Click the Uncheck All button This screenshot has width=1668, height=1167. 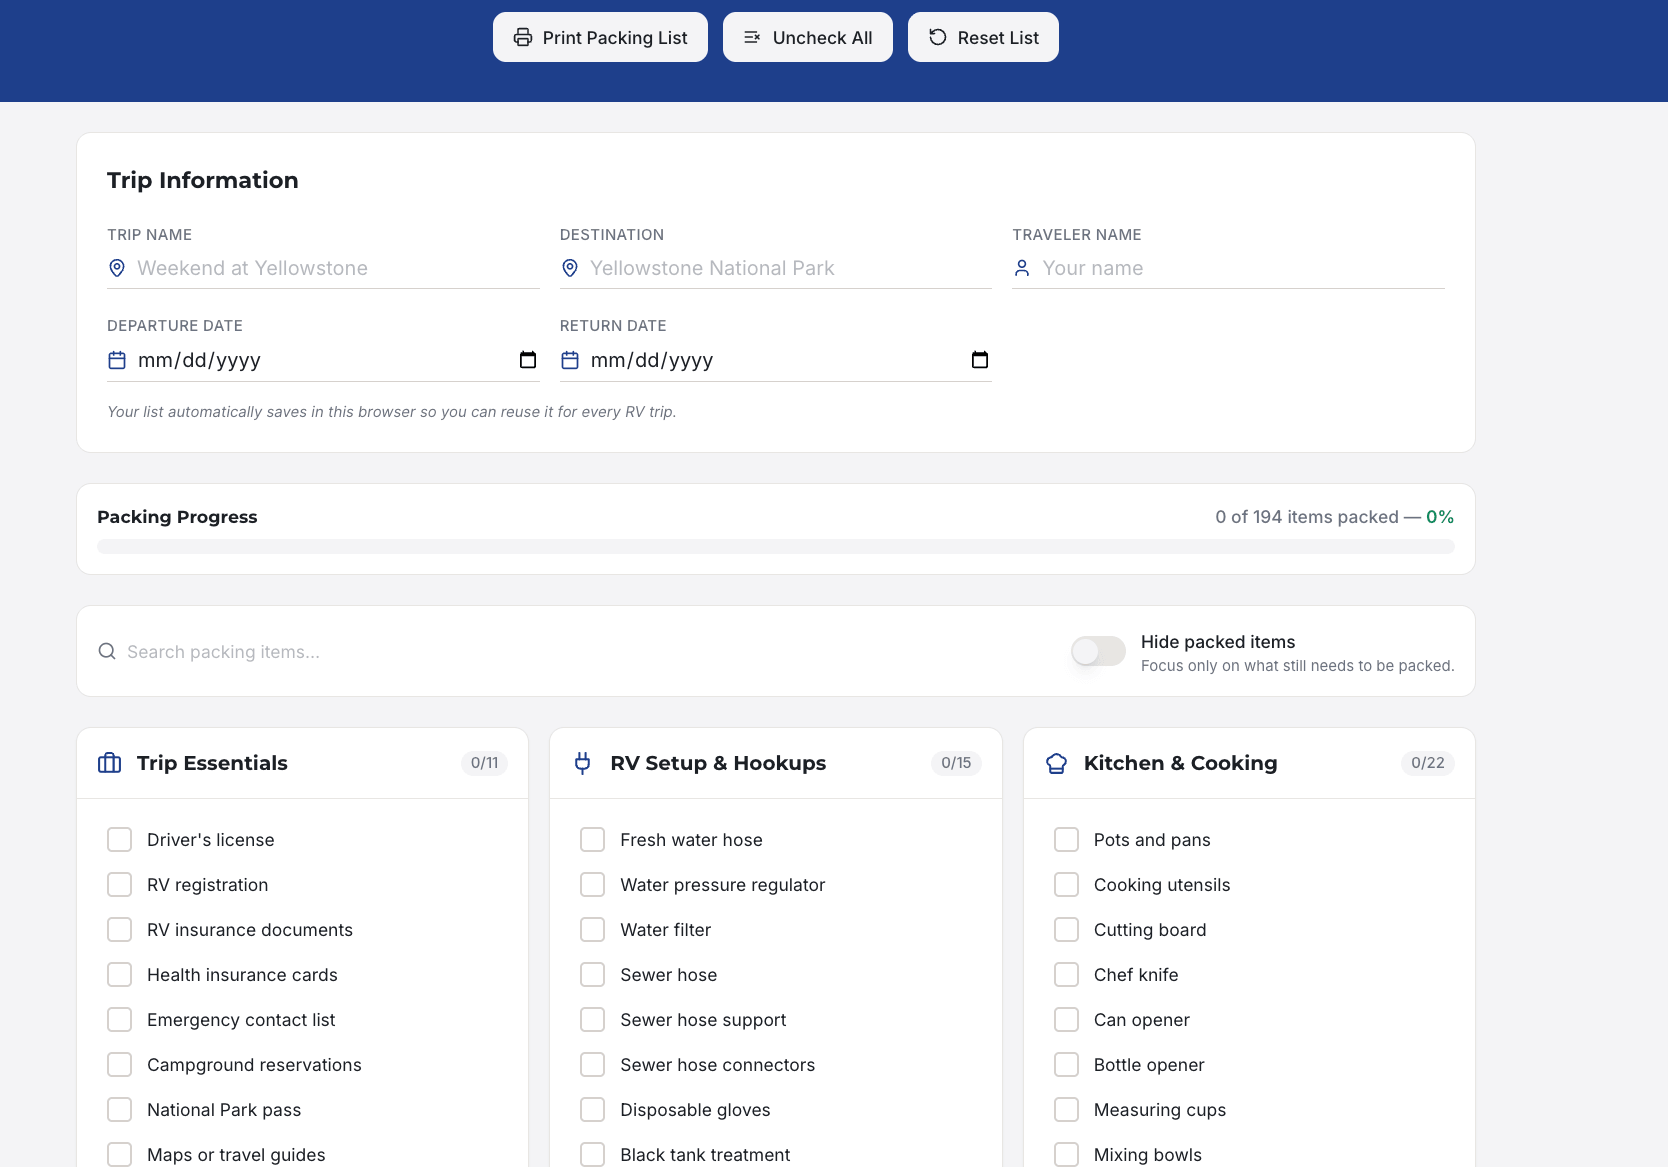(x=808, y=37)
